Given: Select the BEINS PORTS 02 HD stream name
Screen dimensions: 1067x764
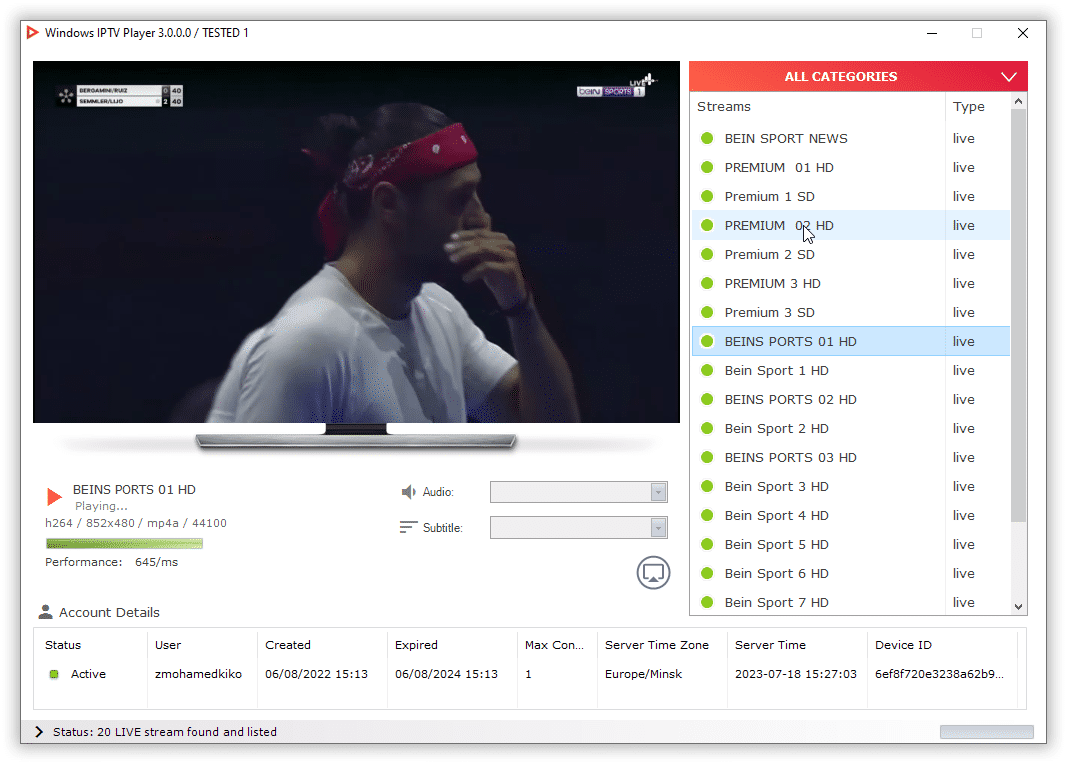Looking at the screenshot, I should pyautogui.click(x=791, y=399).
